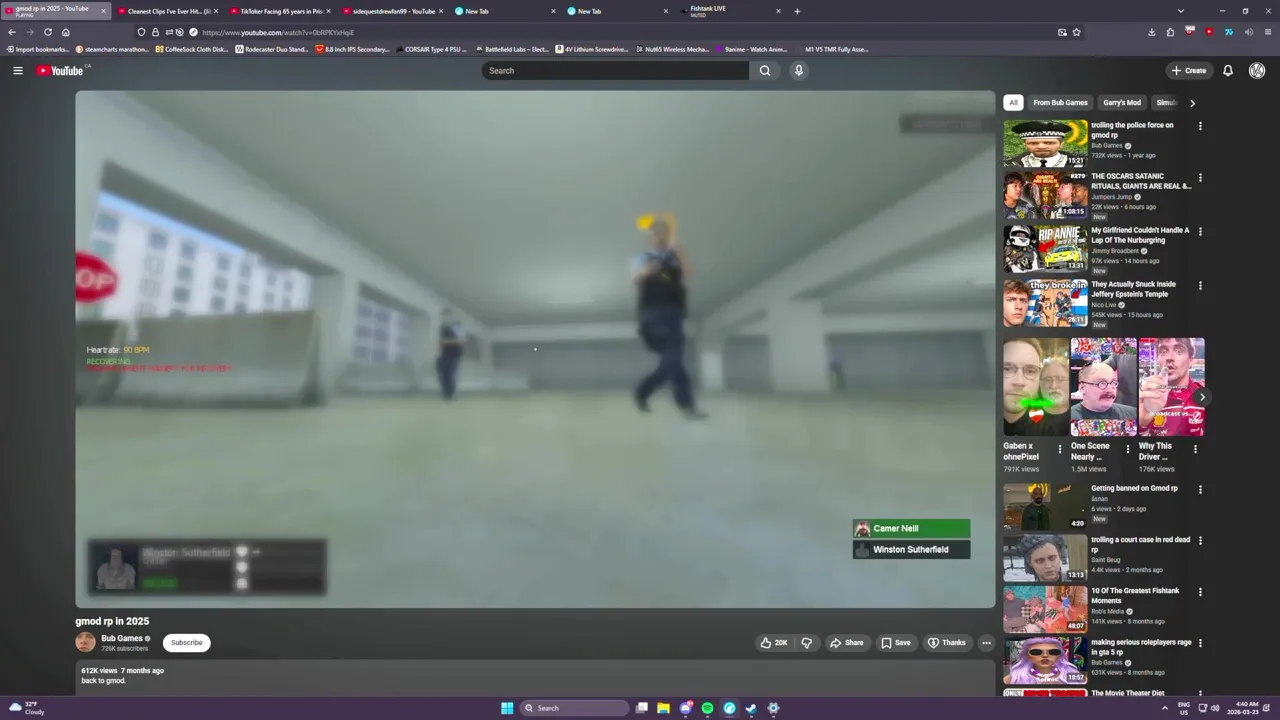This screenshot has width=1280, height=720.
Task: Open a new browser tab with plus
Action: tap(797, 11)
